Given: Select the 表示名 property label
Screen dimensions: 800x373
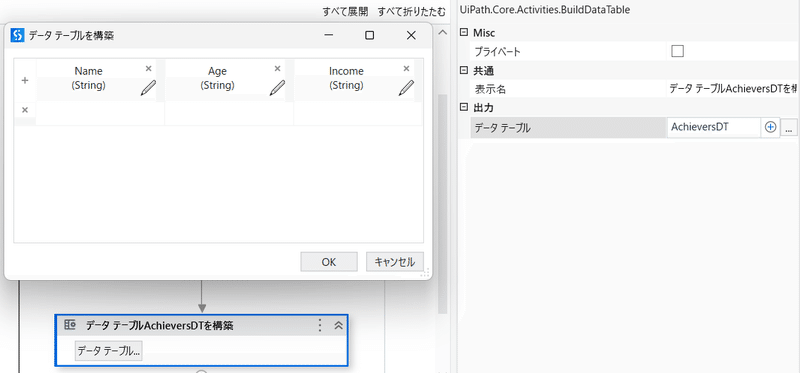Looking at the screenshot, I should tap(490, 90).
